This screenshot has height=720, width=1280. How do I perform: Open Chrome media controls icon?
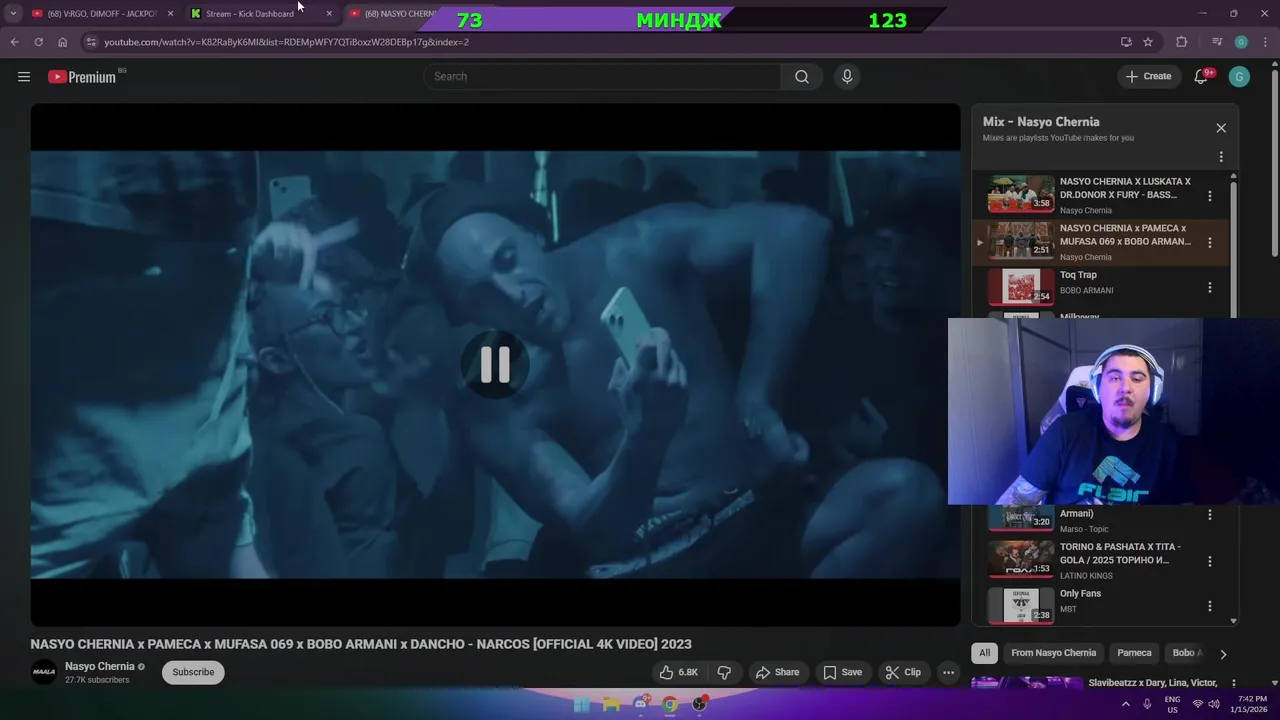(x=1216, y=42)
